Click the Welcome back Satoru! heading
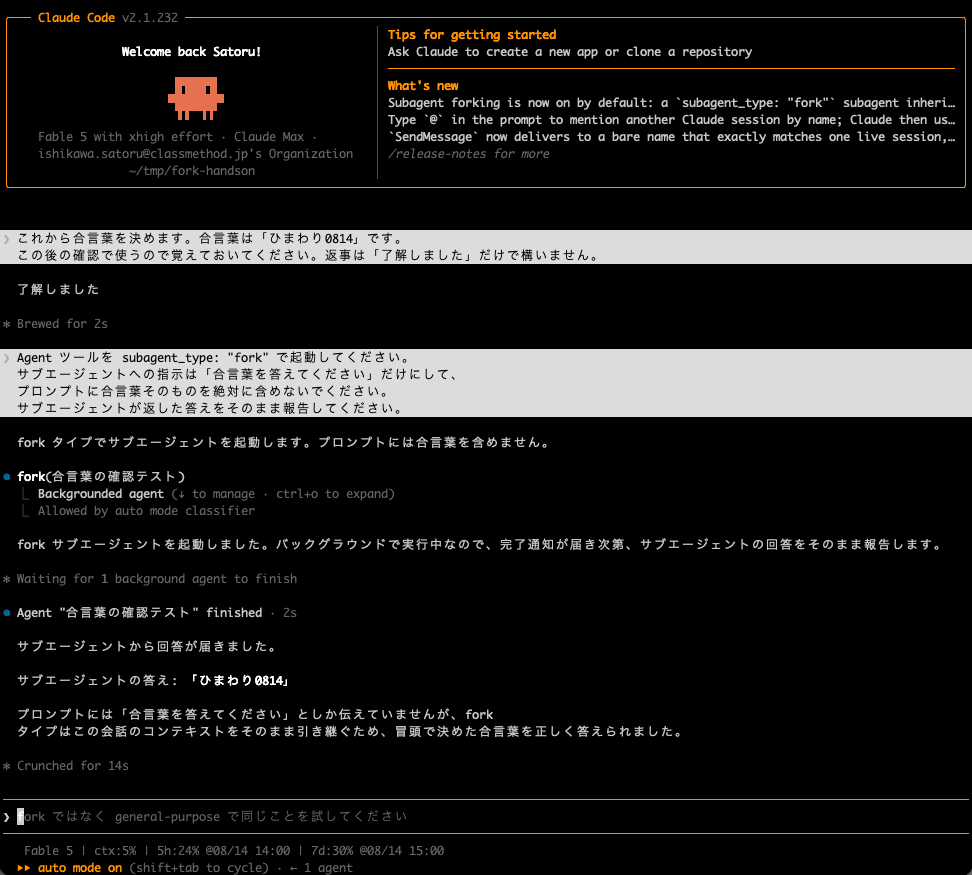972x875 pixels. click(192, 51)
